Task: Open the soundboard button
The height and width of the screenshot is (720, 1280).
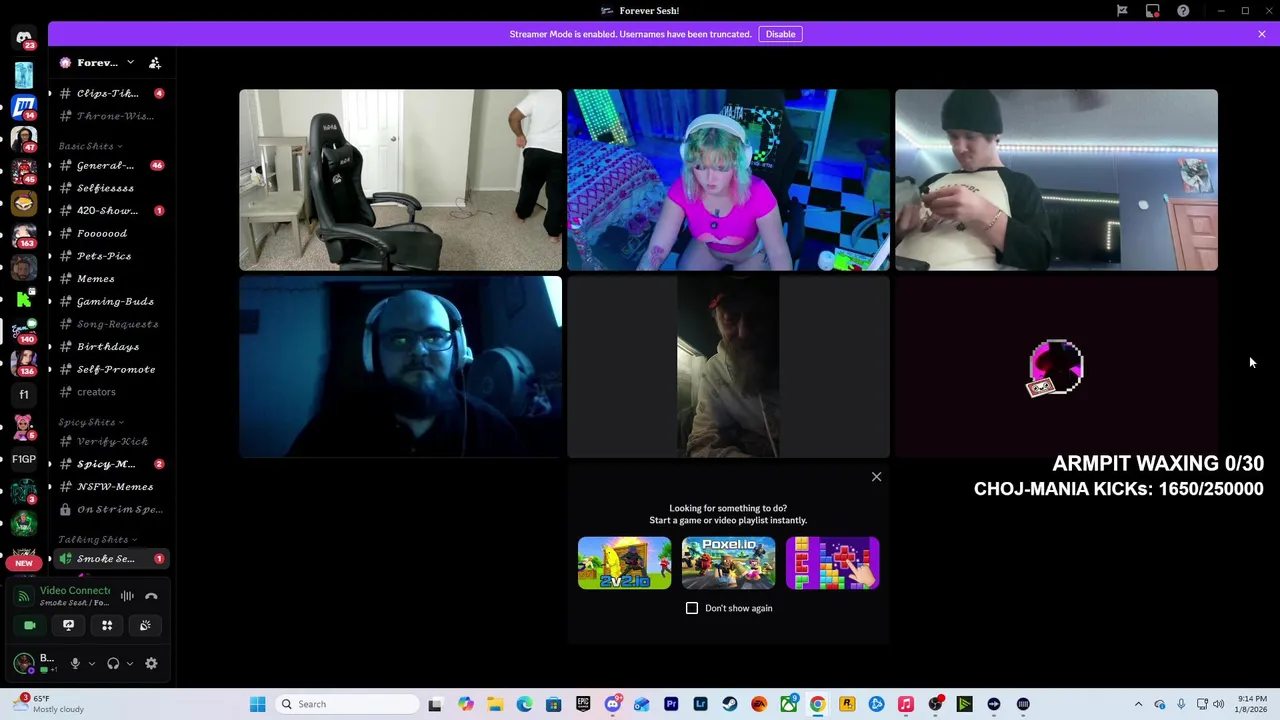Action: [x=145, y=625]
